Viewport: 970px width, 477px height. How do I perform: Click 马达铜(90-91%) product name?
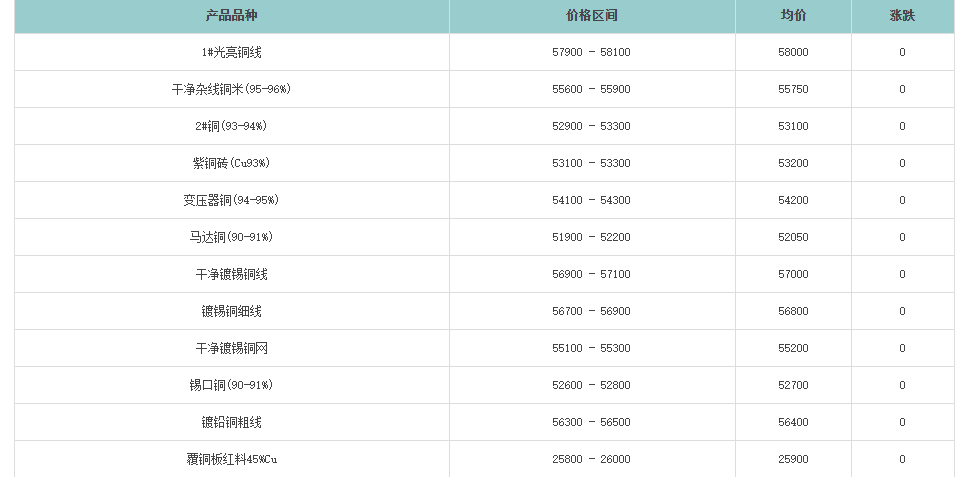(x=231, y=237)
